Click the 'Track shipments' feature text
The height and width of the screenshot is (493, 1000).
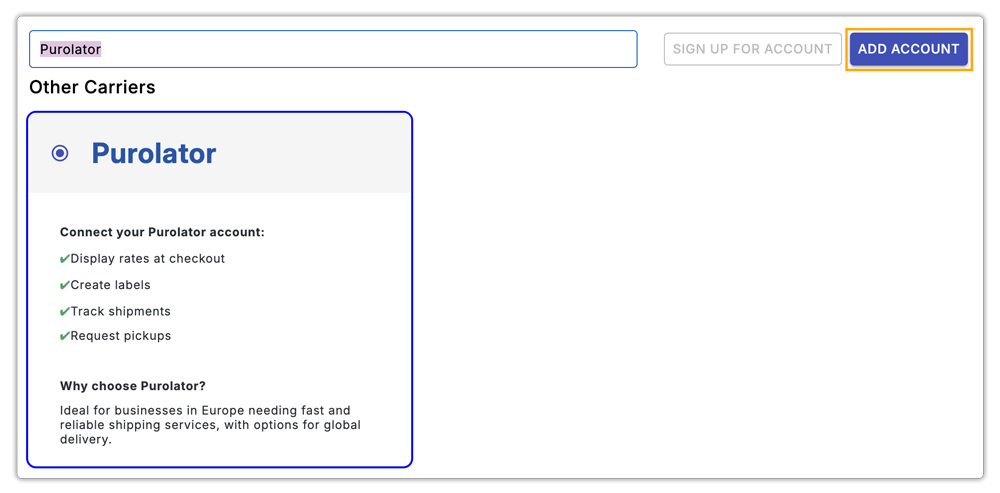tap(120, 311)
